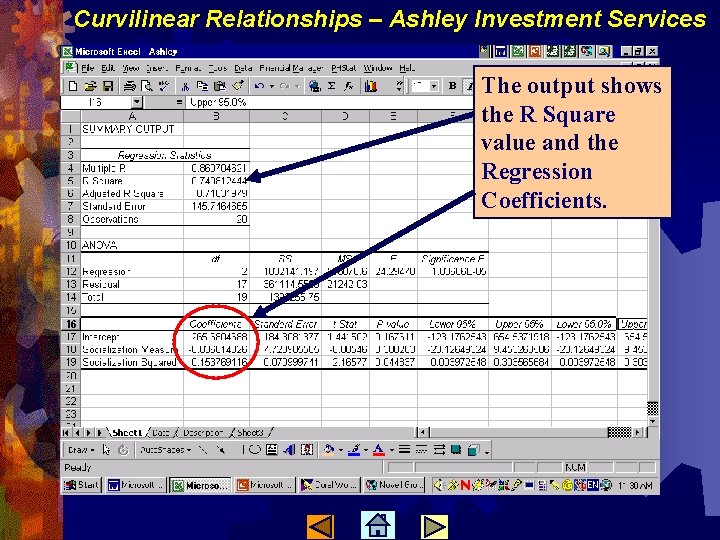720x540 pixels.
Task: Open the Edit menu
Action: point(108,68)
